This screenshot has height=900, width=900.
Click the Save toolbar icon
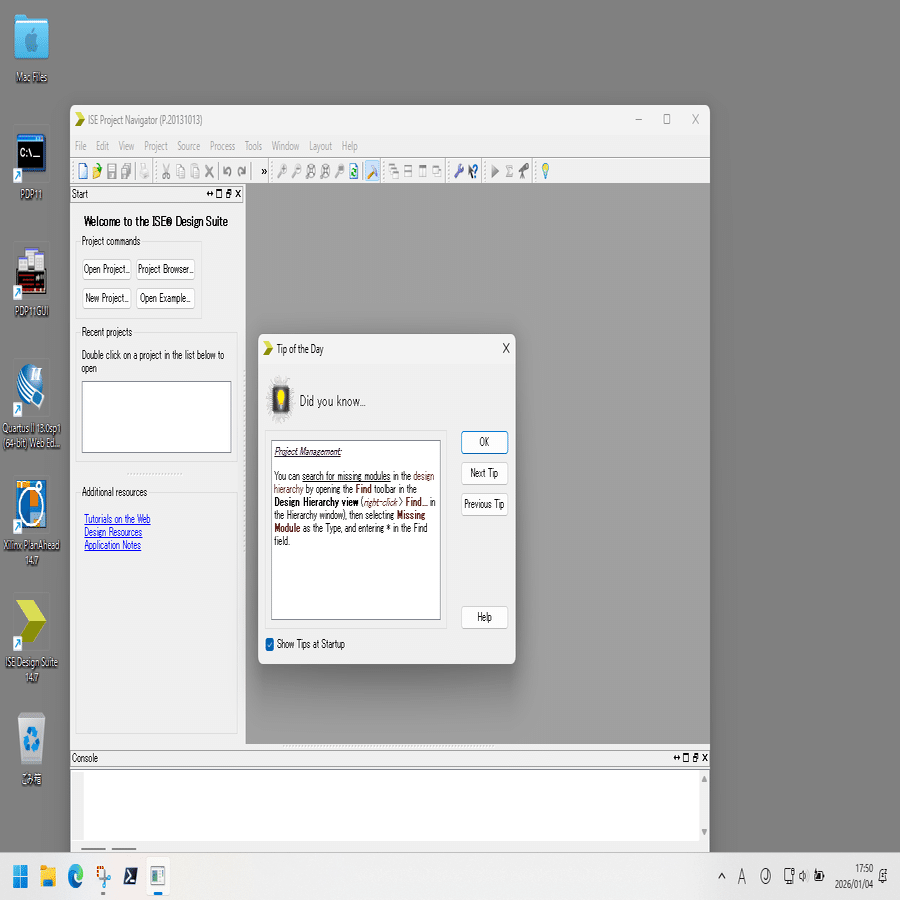pyautogui.click(x=112, y=171)
